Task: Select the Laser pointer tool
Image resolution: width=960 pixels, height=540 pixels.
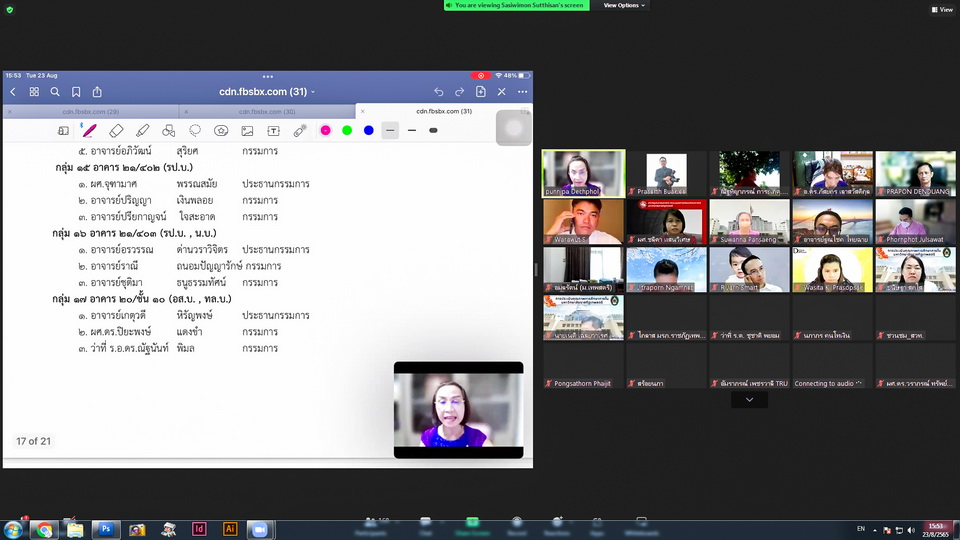Action: pyautogui.click(x=299, y=130)
